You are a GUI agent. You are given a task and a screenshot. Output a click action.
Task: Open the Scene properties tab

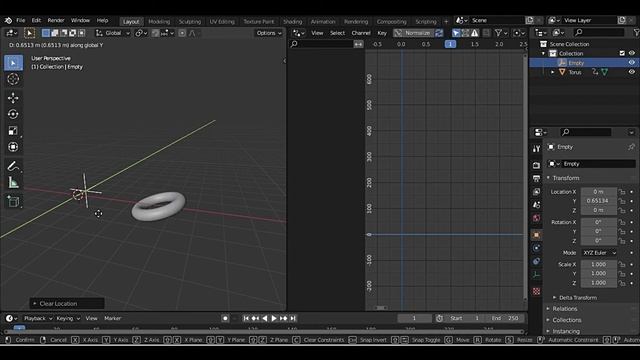coord(536,205)
